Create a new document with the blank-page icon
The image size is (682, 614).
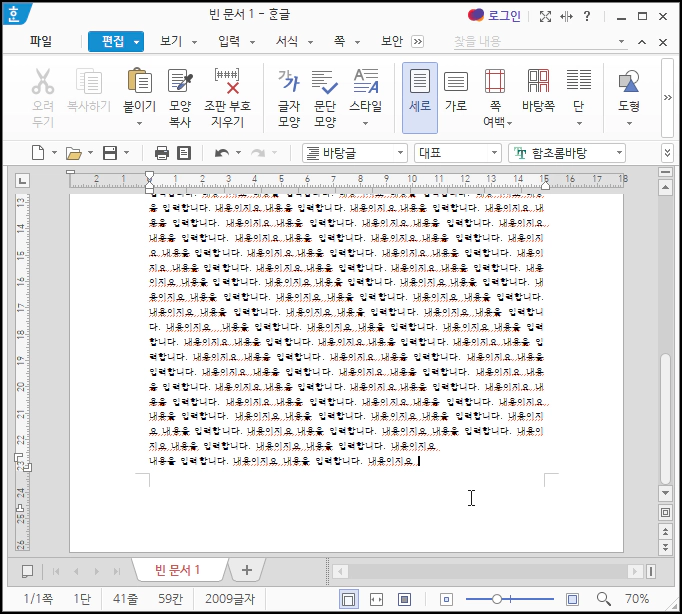tap(38, 153)
